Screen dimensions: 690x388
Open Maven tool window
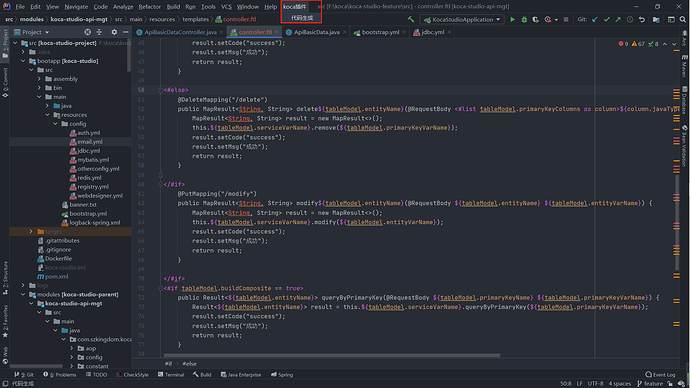(684, 66)
